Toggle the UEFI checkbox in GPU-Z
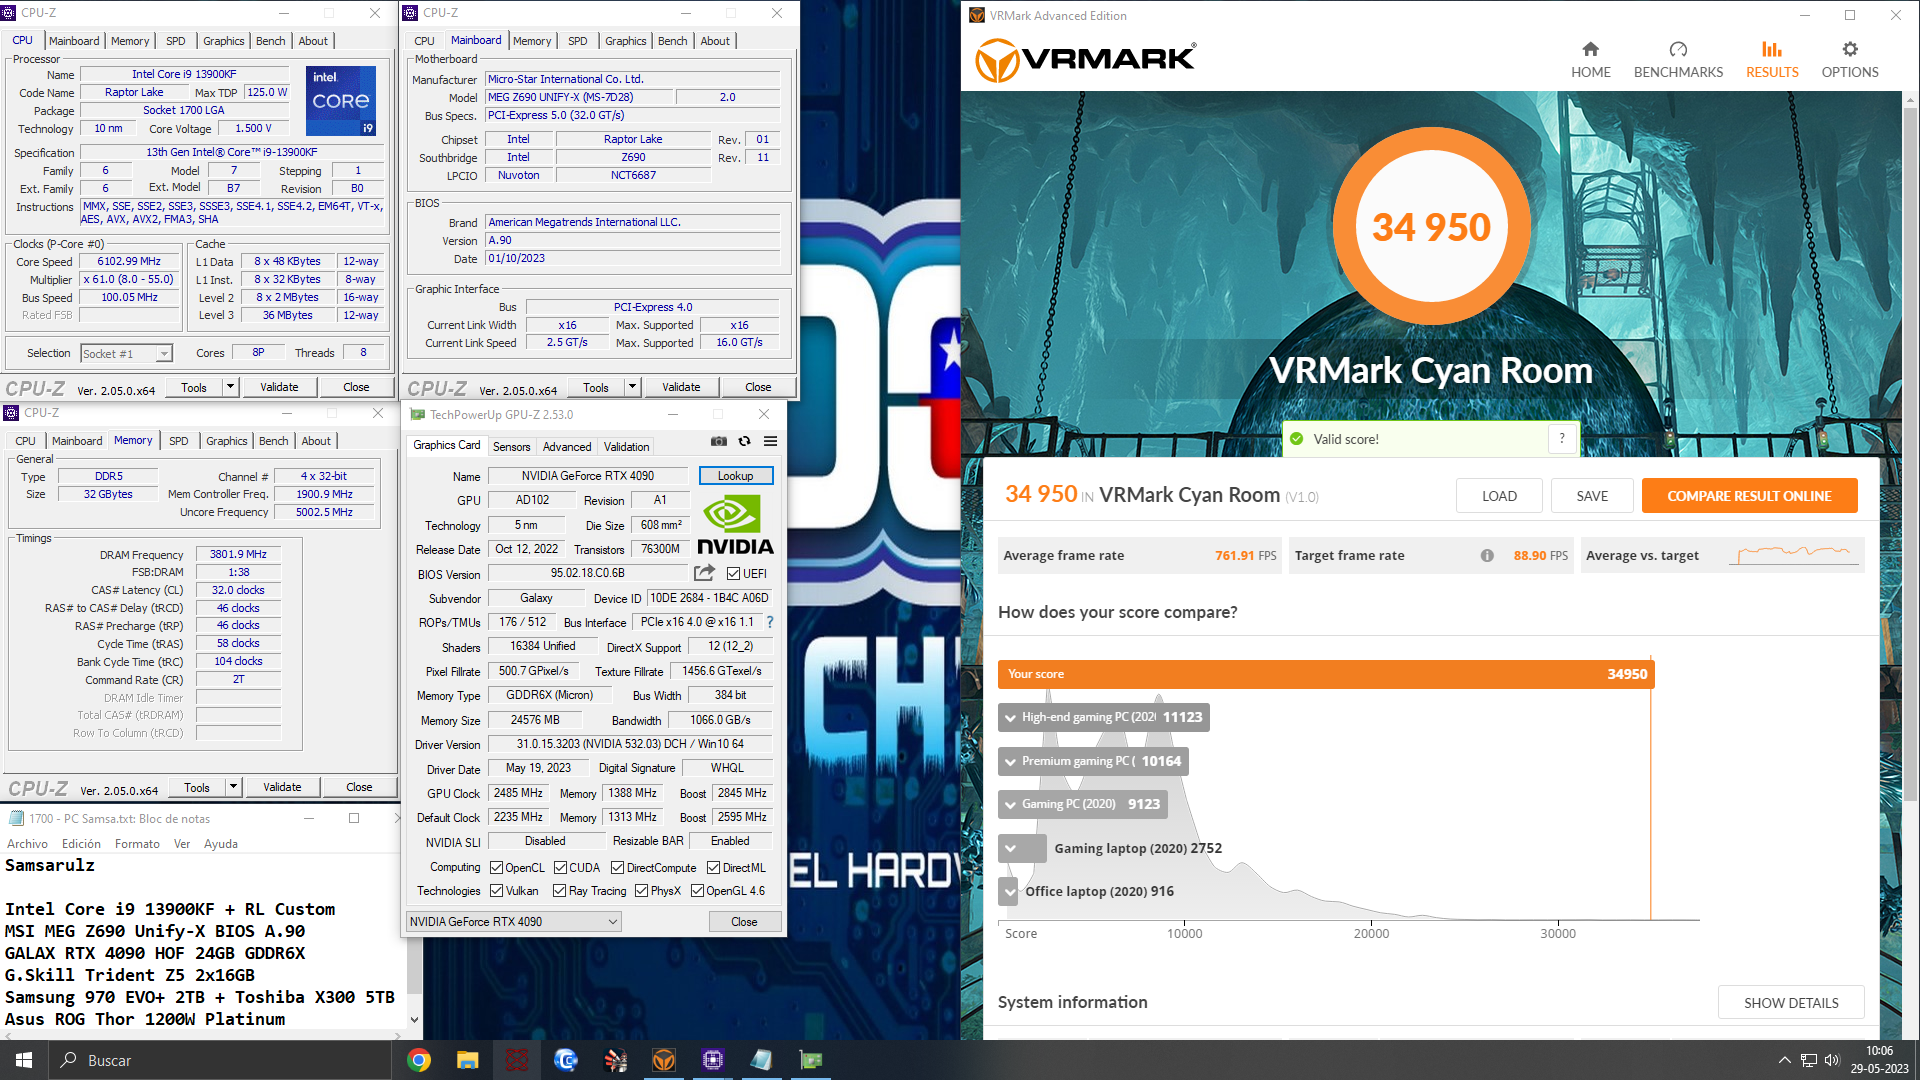The width and height of the screenshot is (1920, 1080). [733, 574]
